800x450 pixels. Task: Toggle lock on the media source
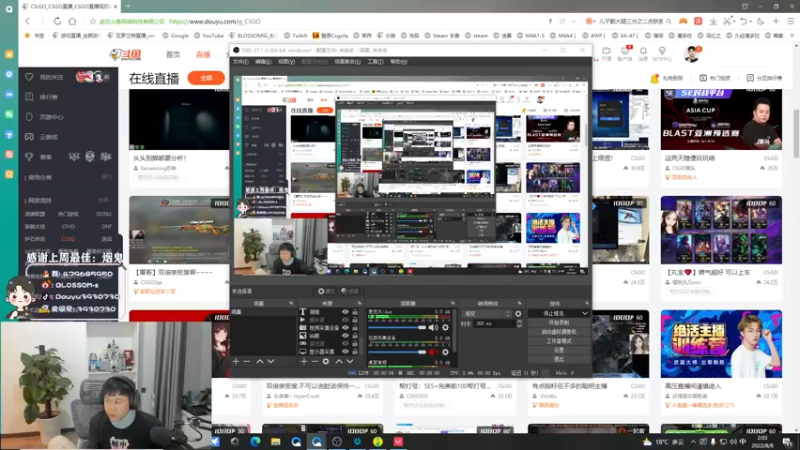(x=355, y=320)
